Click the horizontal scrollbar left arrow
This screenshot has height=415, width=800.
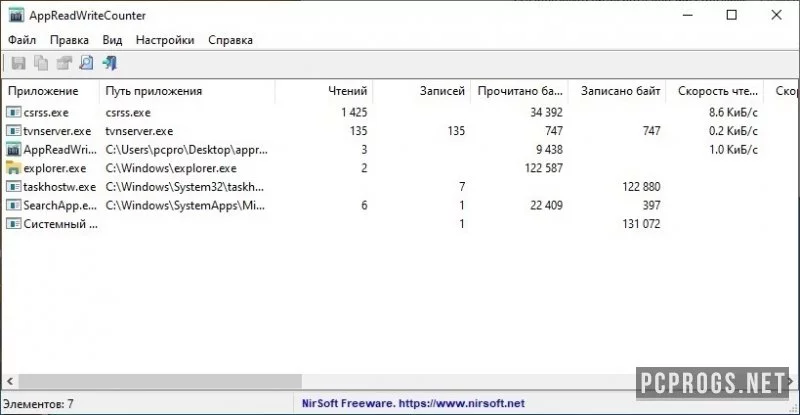point(10,381)
